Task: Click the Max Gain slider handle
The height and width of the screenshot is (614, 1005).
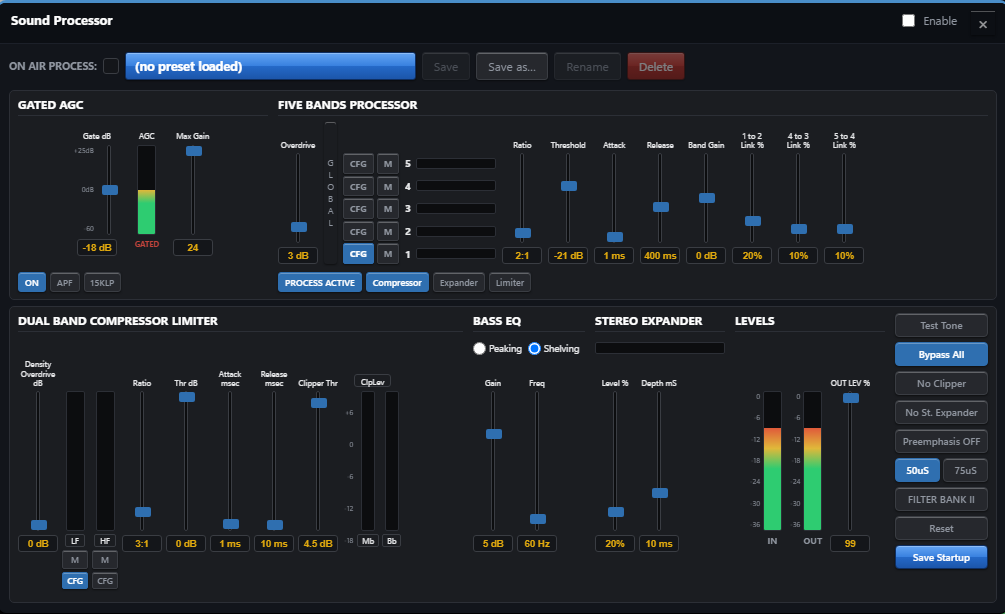Action: coord(194,151)
